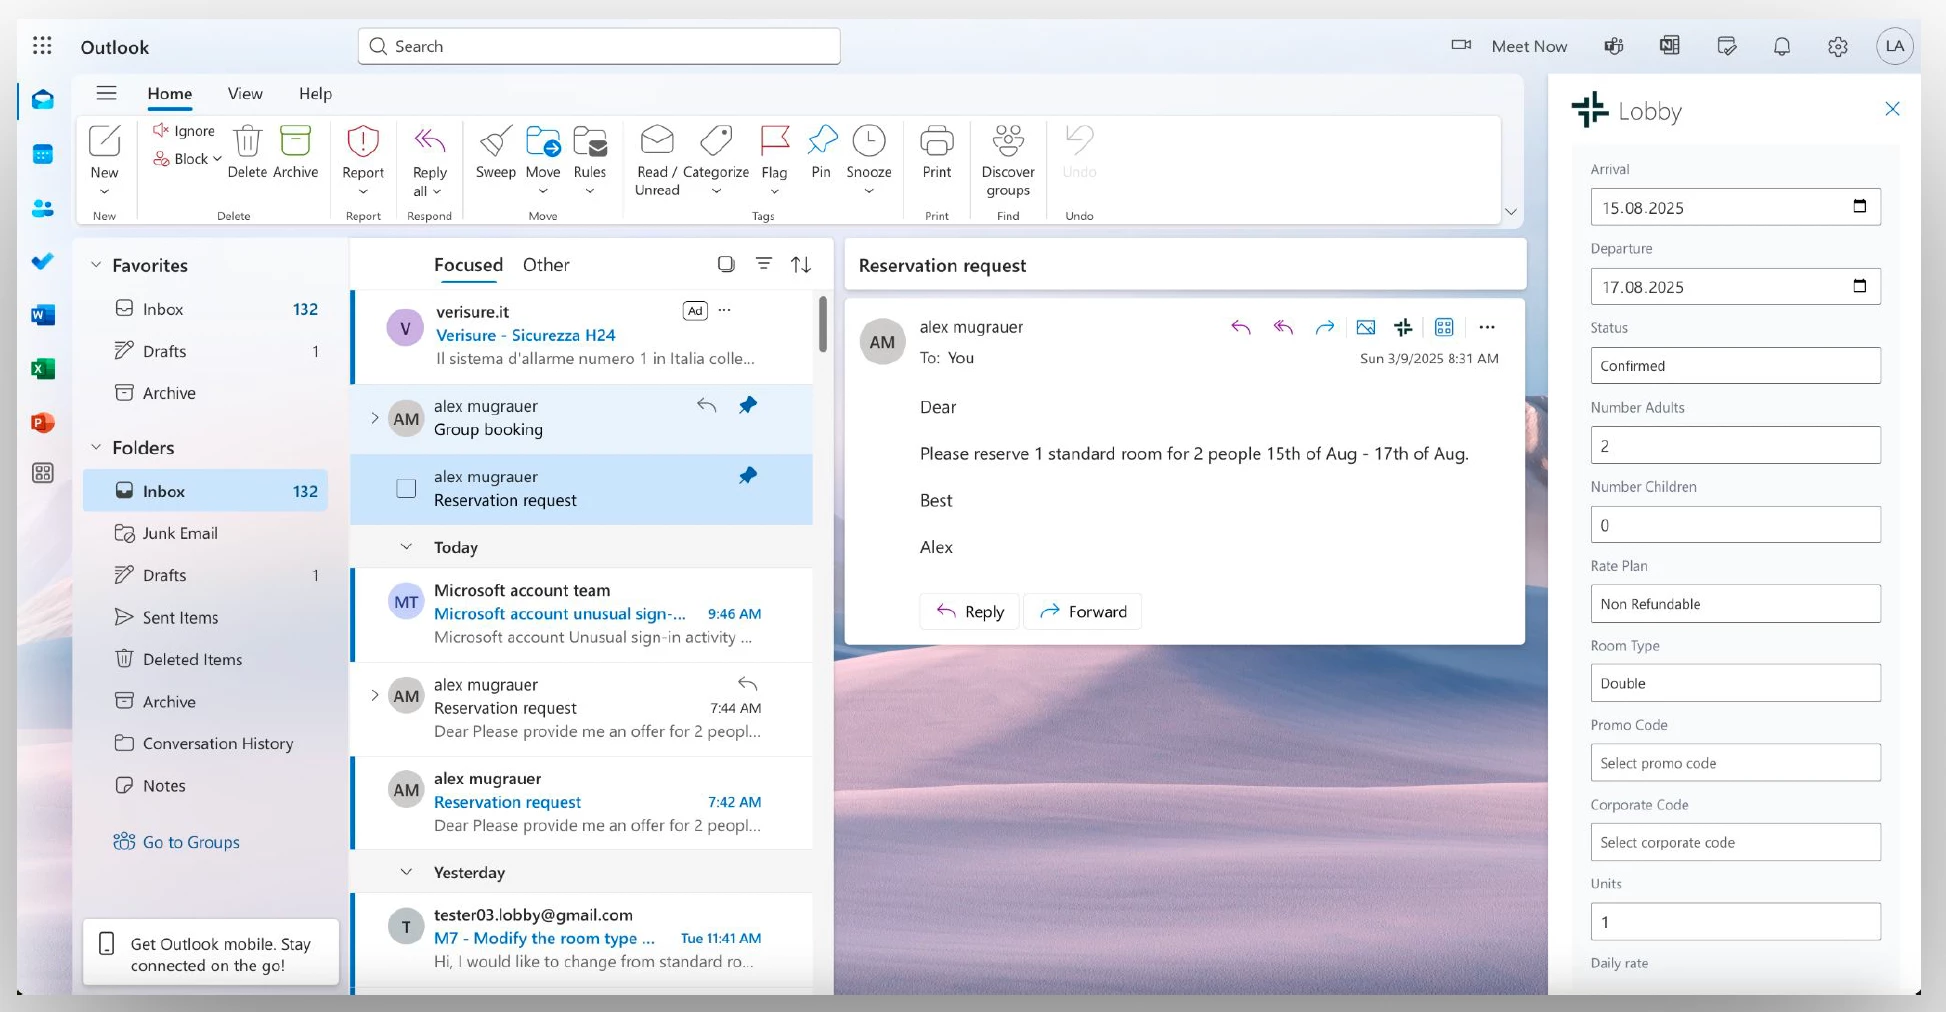The width and height of the screenshot is (1946, 1012).
Task: Expand the Group booking conversation thread
Action: coord(375,418)
